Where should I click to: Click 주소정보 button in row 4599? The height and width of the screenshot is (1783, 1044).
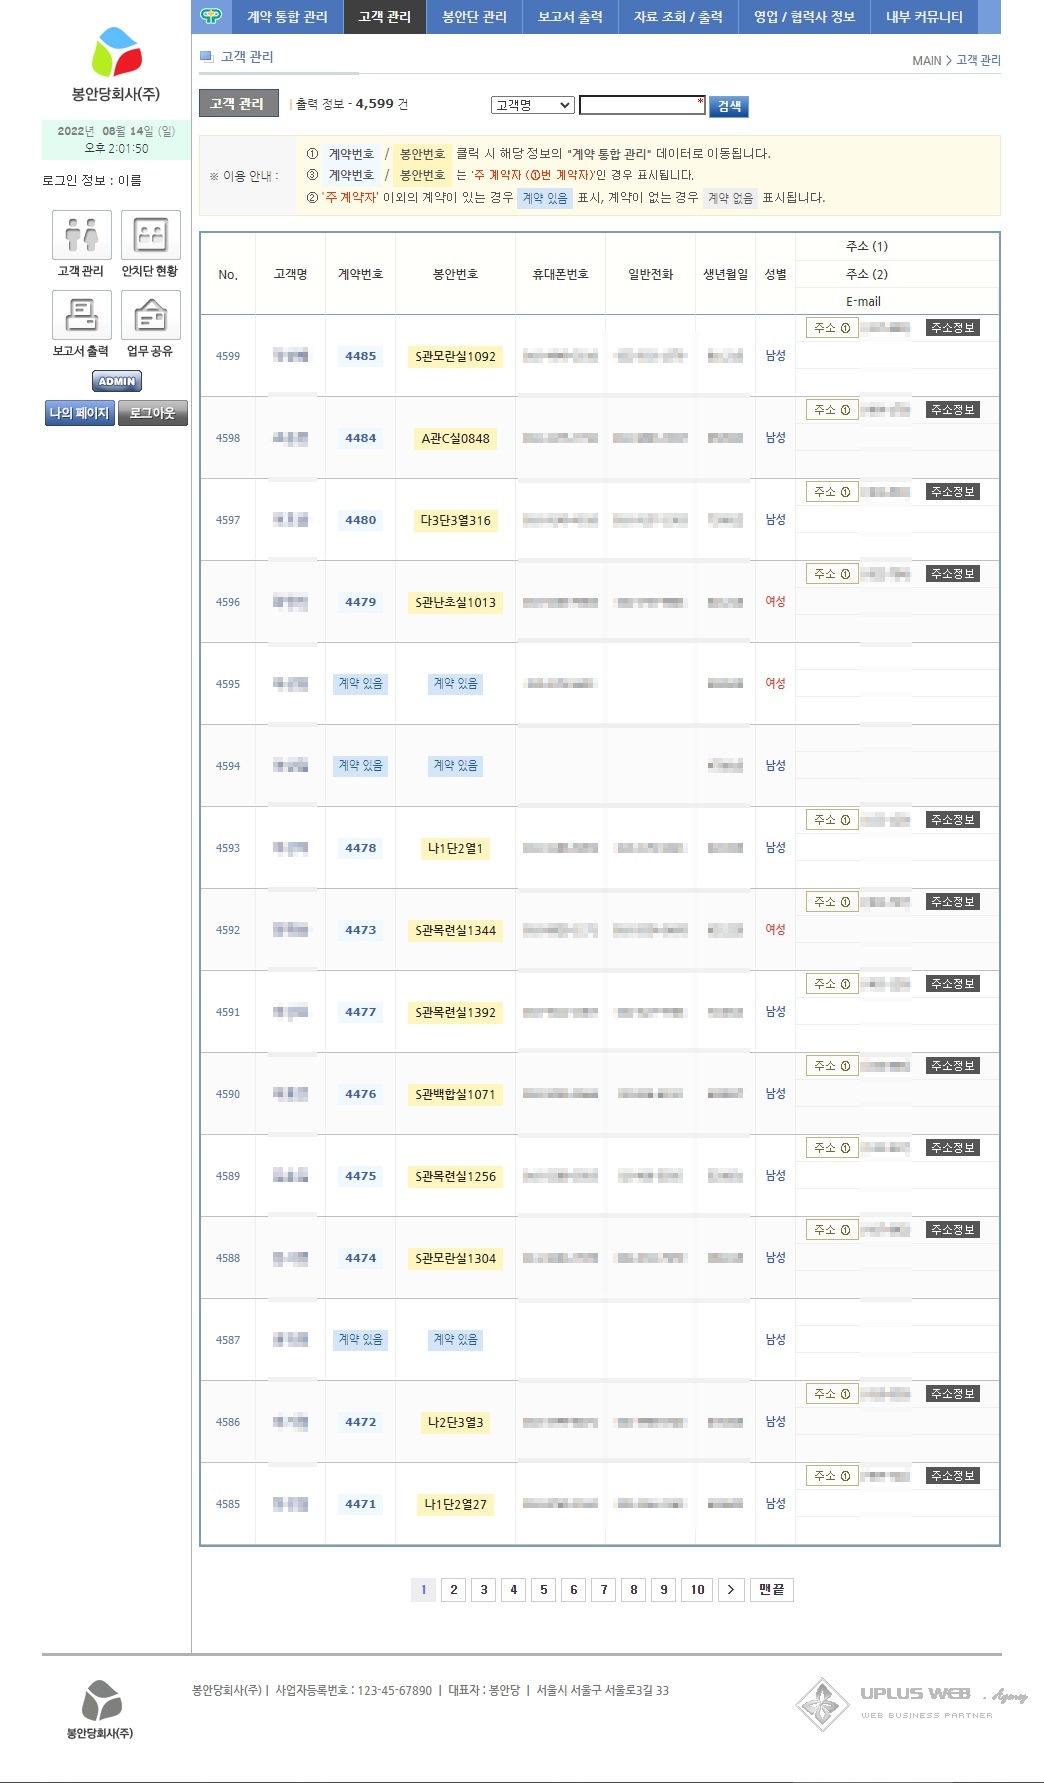[x=952, y=328]
